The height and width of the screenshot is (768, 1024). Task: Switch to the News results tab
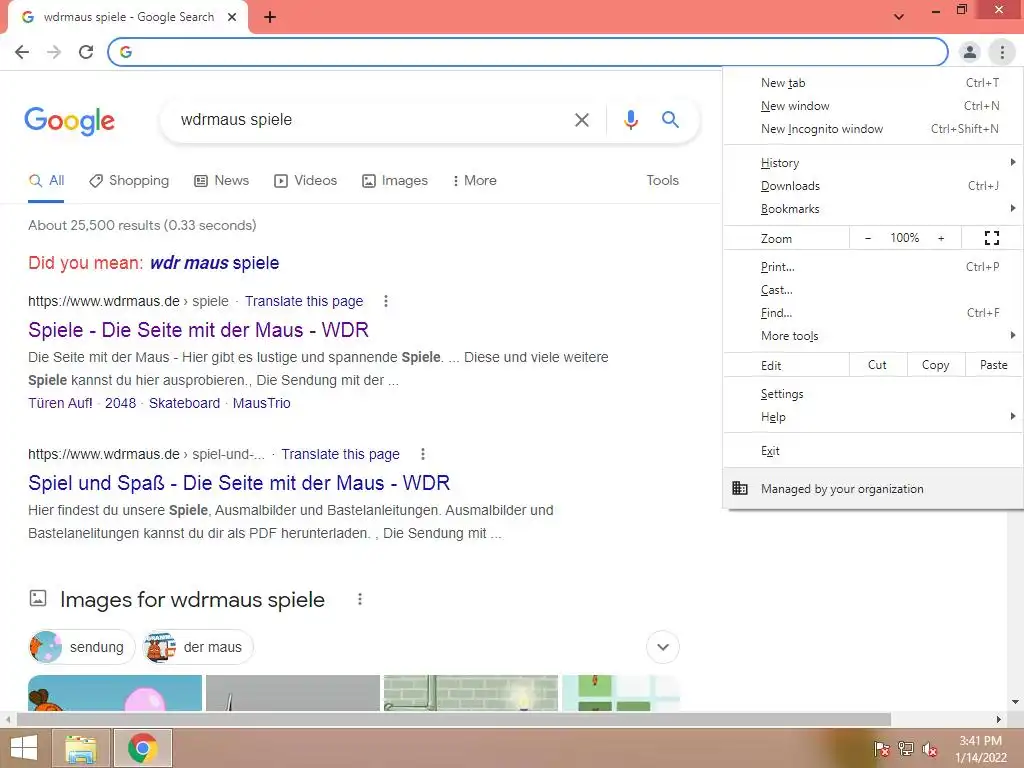click(x=221, y=180)
